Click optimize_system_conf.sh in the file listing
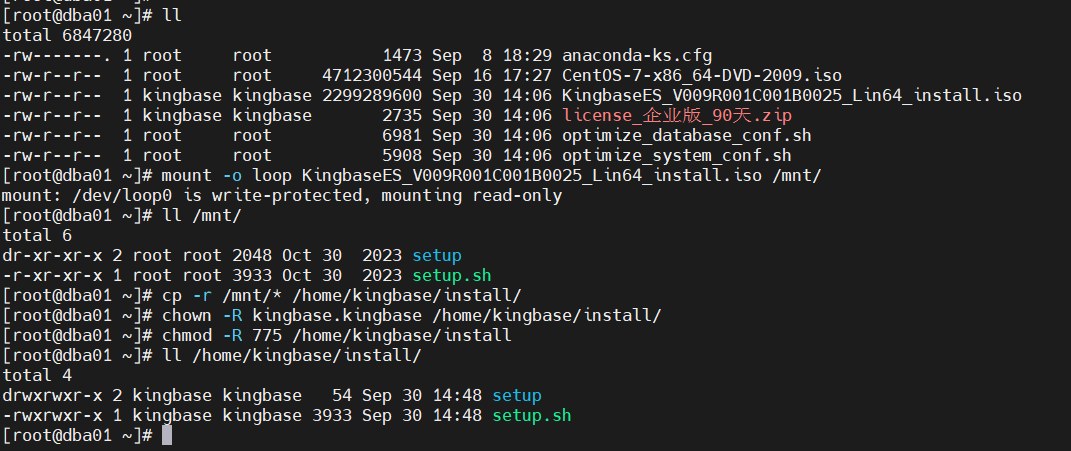Screen dimensions: 1071x451 (676, 156)
